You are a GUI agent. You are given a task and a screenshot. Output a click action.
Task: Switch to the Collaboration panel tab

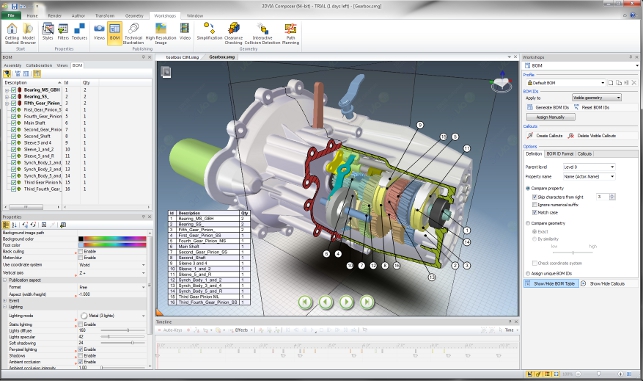39,66
